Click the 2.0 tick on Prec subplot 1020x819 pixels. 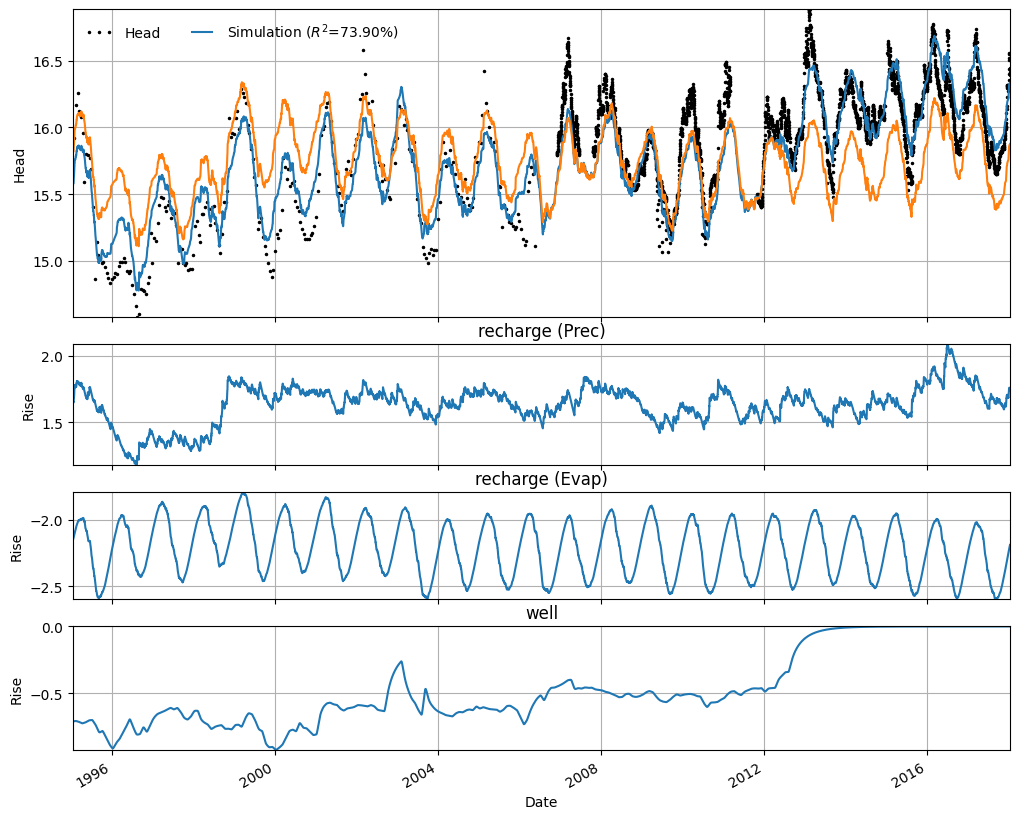click(54, 356)
